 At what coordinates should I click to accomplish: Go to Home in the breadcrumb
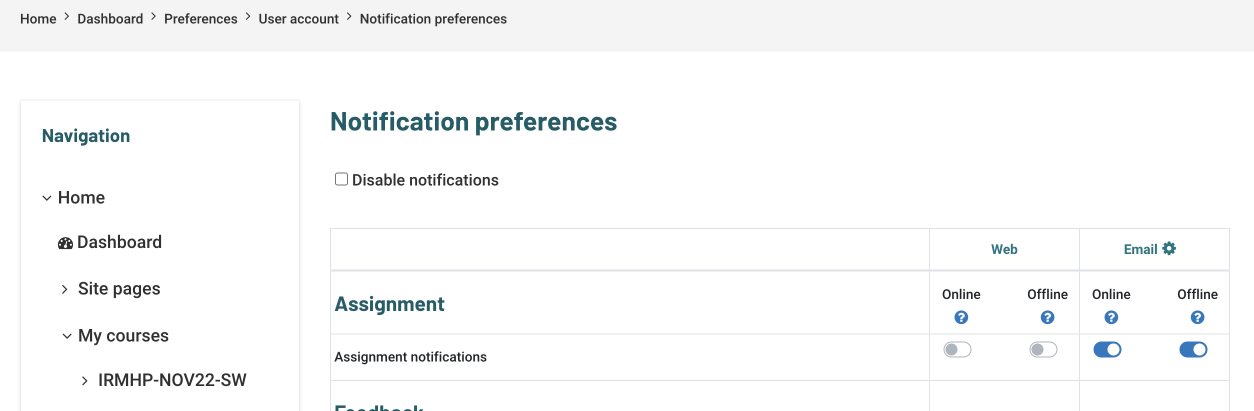tap(38, 19)
